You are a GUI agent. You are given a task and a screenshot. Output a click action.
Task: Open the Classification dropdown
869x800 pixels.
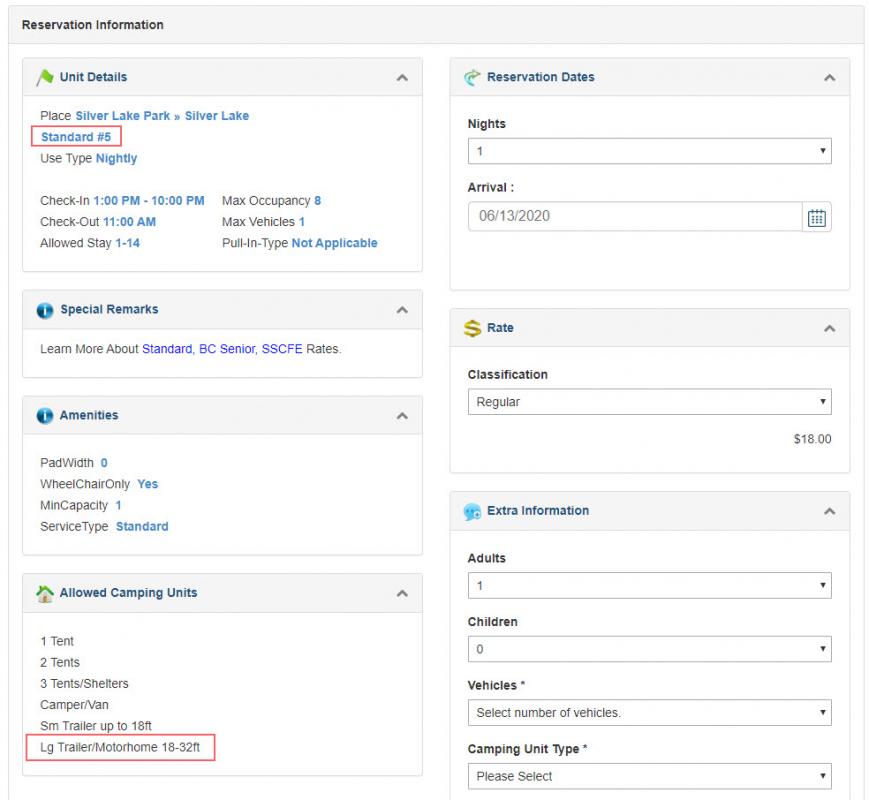[x=650, y=402]
